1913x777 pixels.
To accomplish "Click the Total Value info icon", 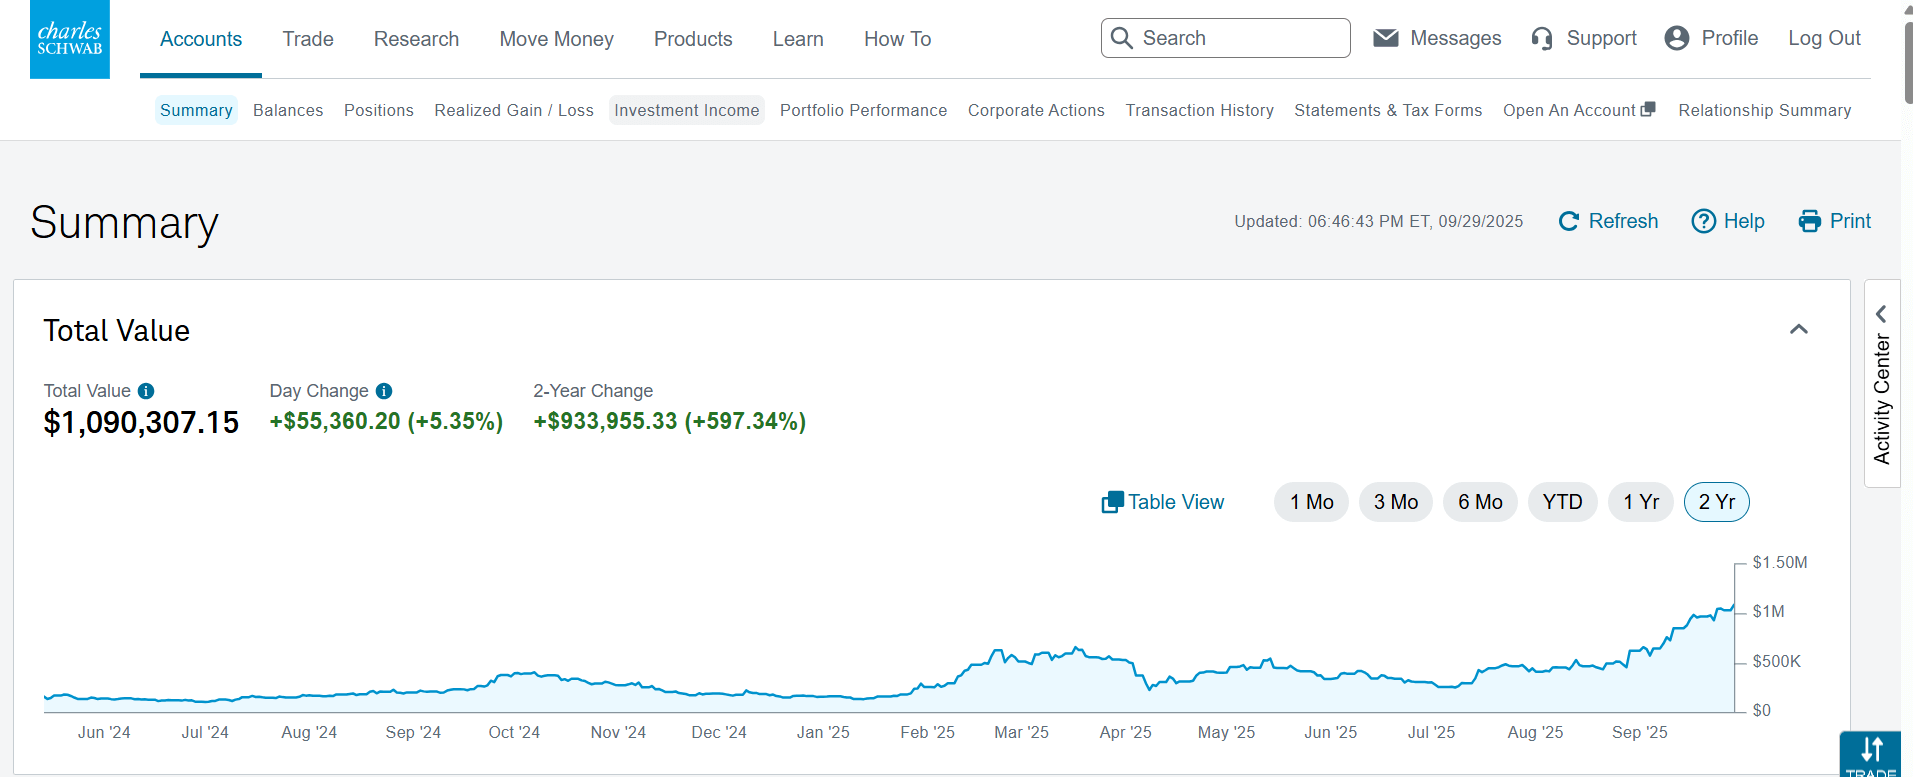I will click(x=146, y=391).
